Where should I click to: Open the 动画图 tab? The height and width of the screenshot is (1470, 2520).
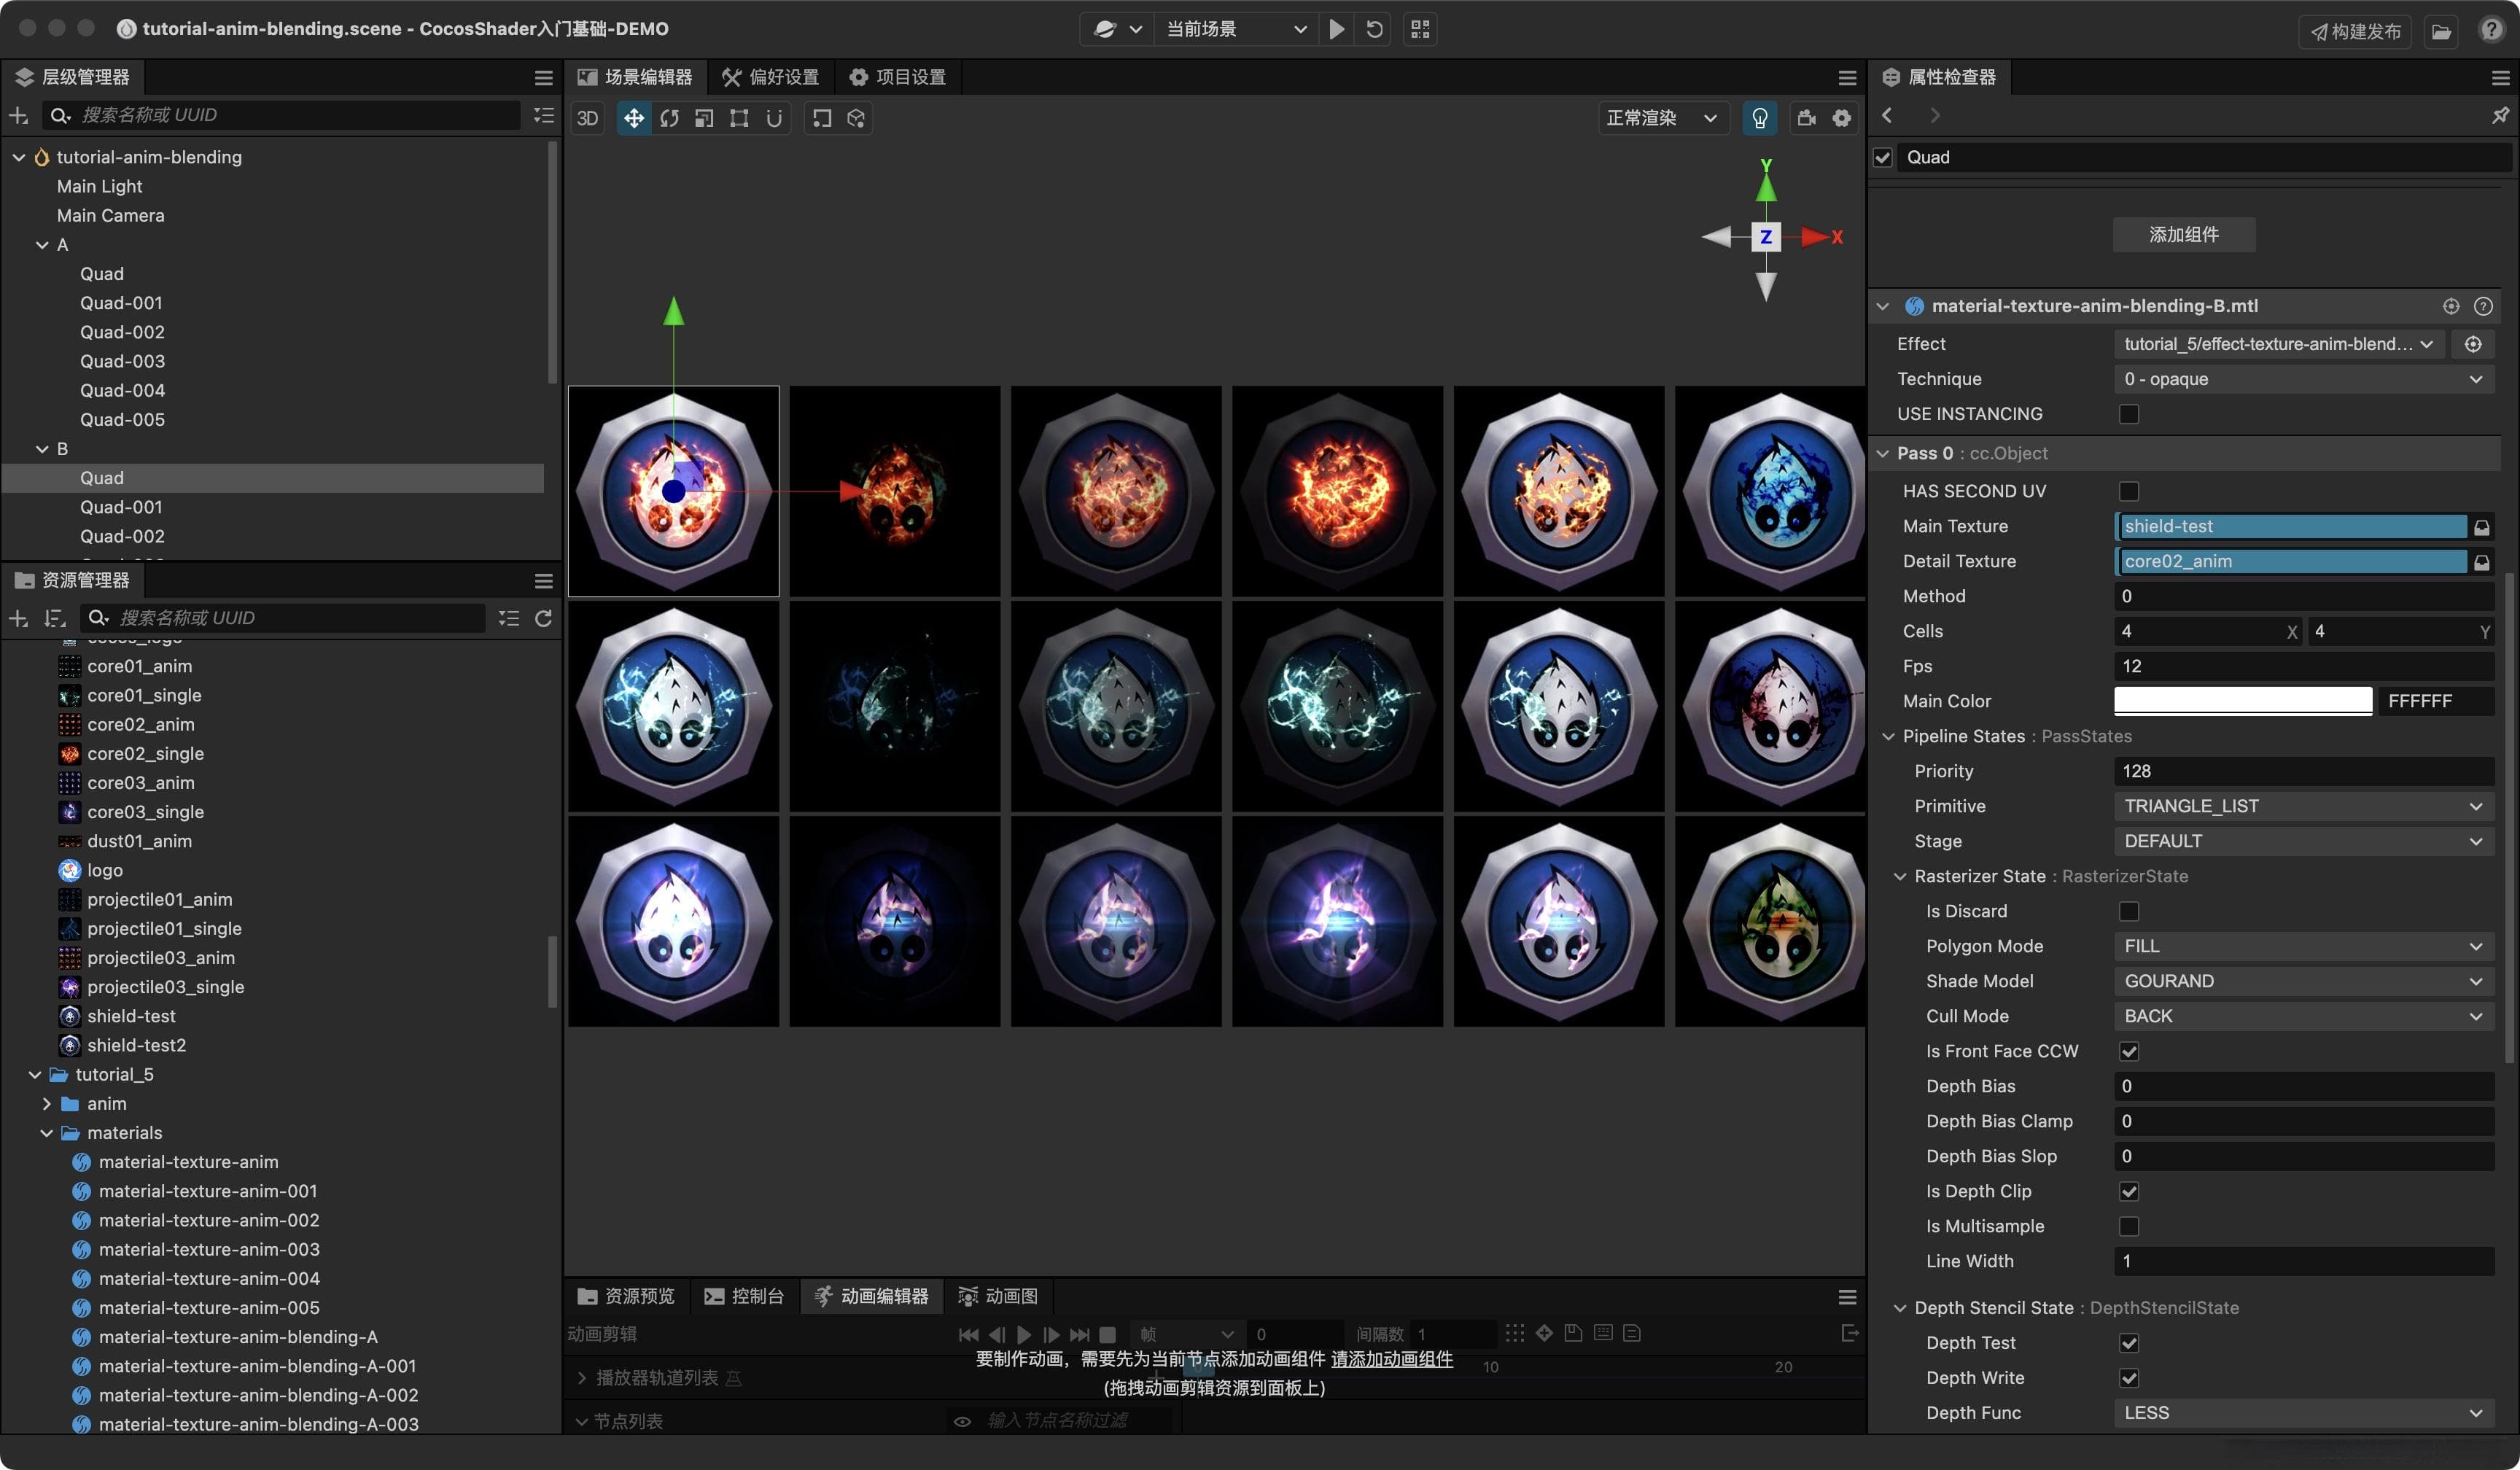[998, 1297]
